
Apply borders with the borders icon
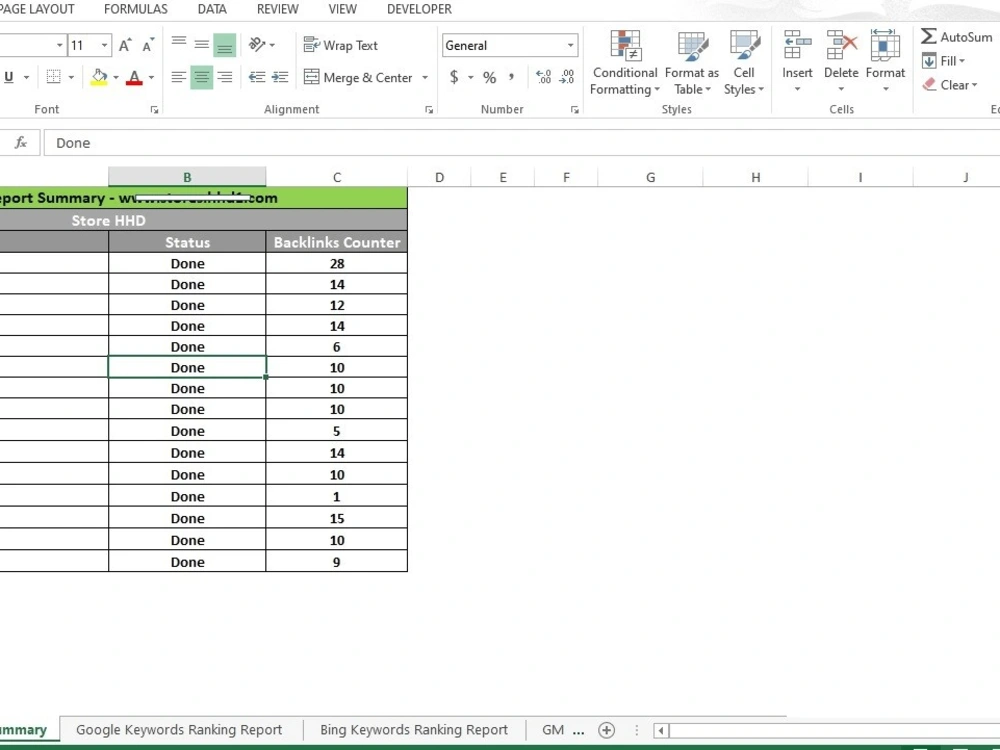click(x=54, y=77)
